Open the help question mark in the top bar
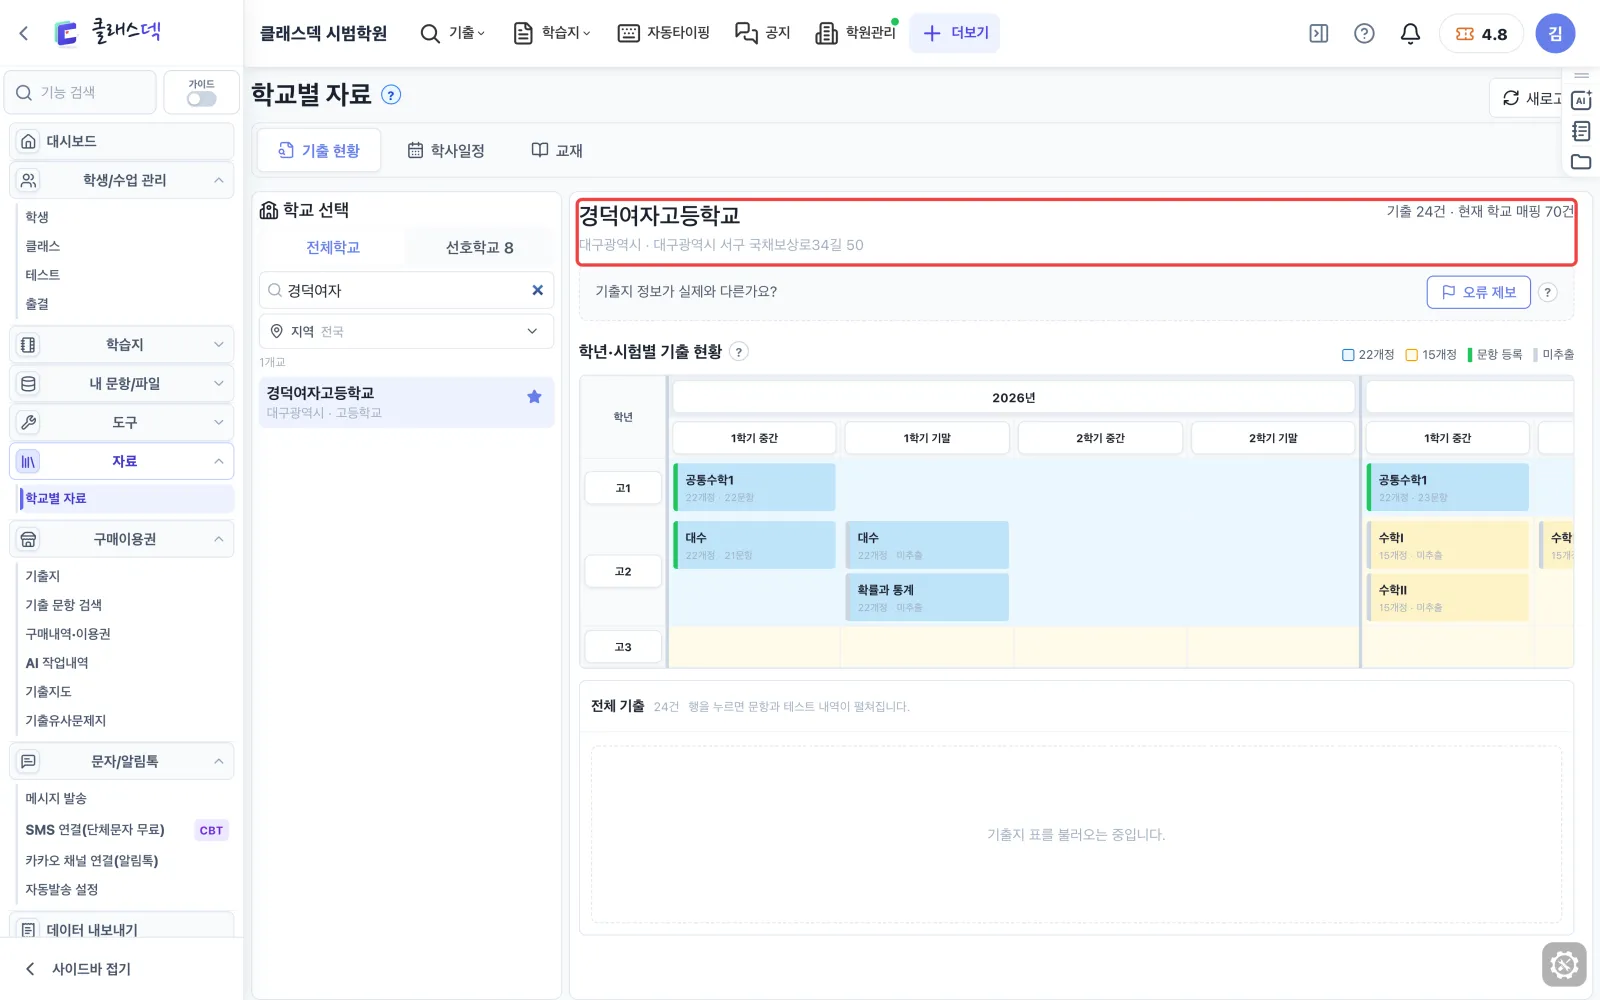 pyautogui.click(x=1364, y=33)
